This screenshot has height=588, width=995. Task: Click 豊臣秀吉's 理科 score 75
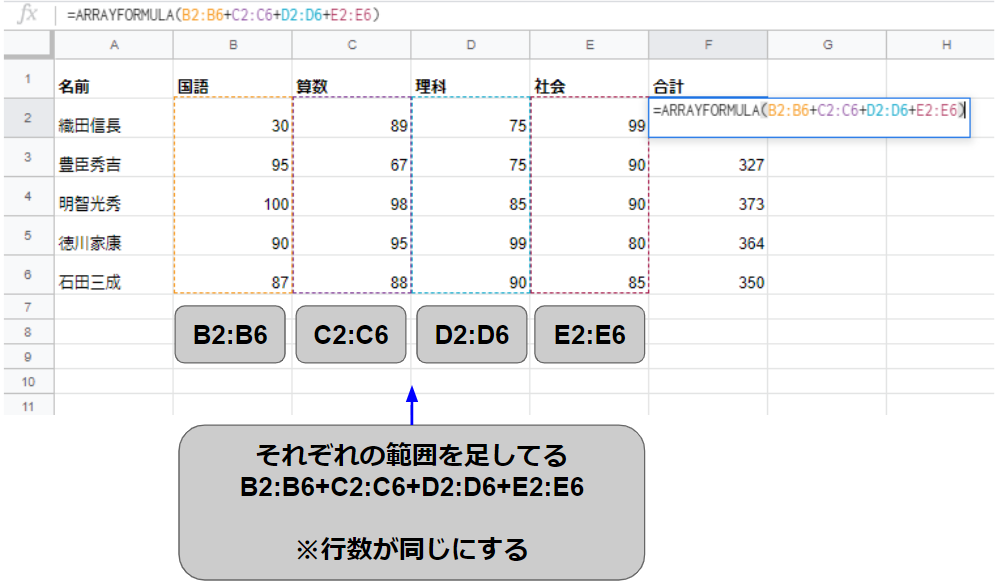click(471, 157)
